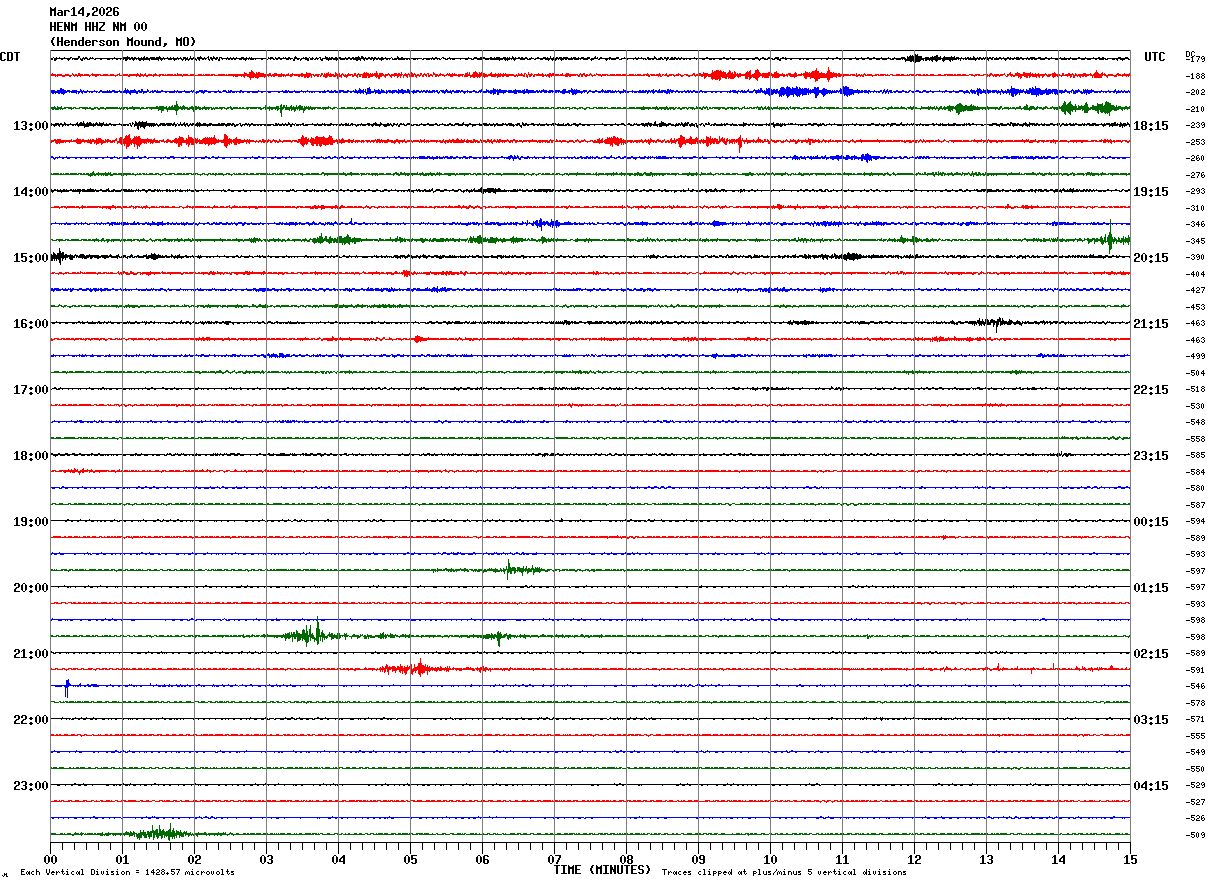Image resolution: width=1210 pixels, height=886 pixels.
Task: Click the traces clipped footer note
Action: click(784, 873)
